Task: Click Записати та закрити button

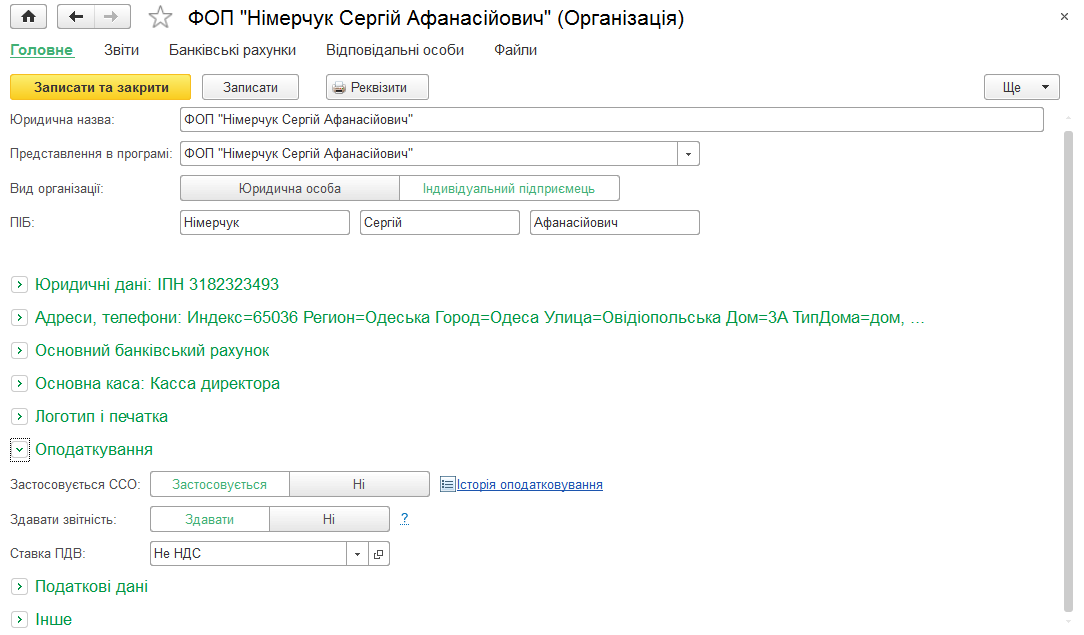Action: click(x=101, y=87)
